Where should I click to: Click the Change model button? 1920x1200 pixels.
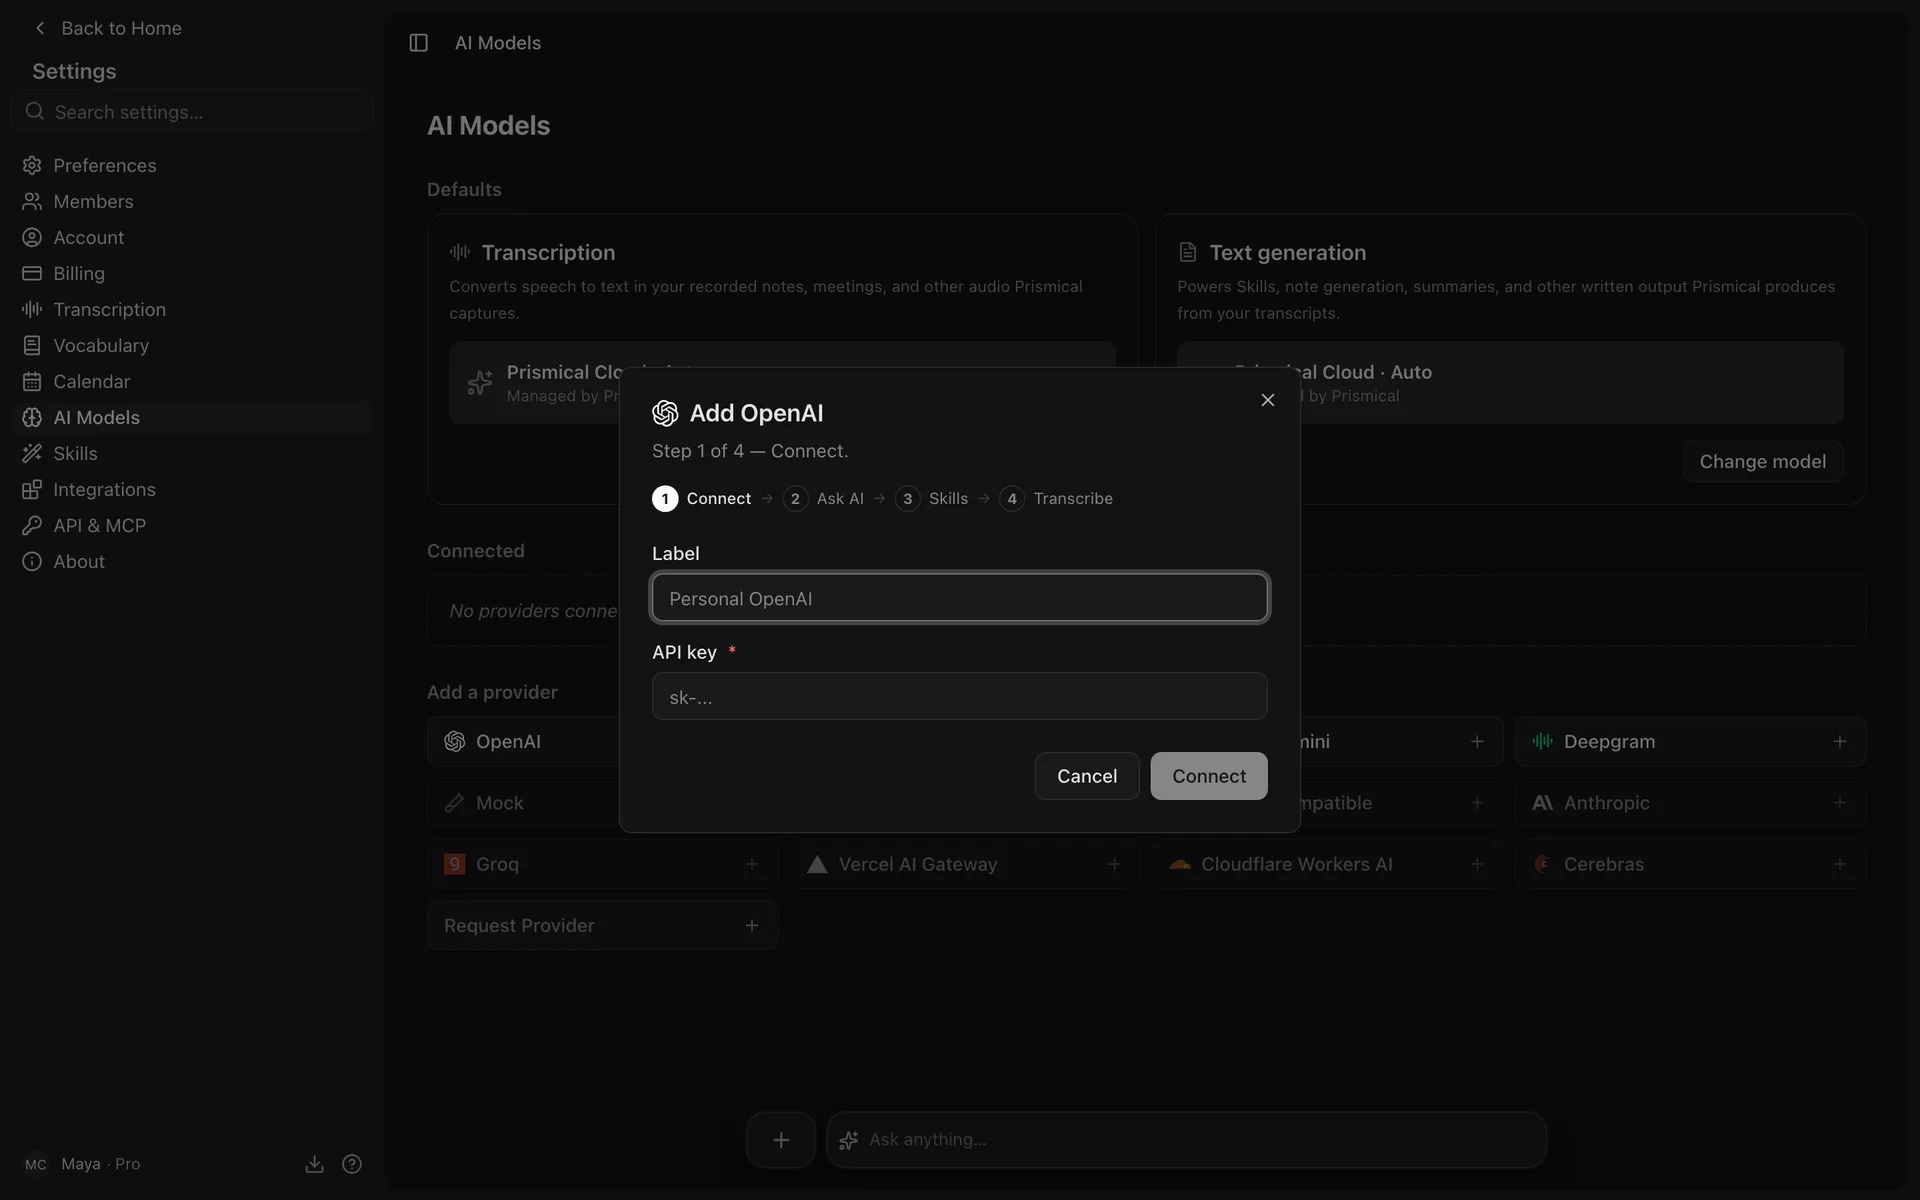tap(1762, 461)
